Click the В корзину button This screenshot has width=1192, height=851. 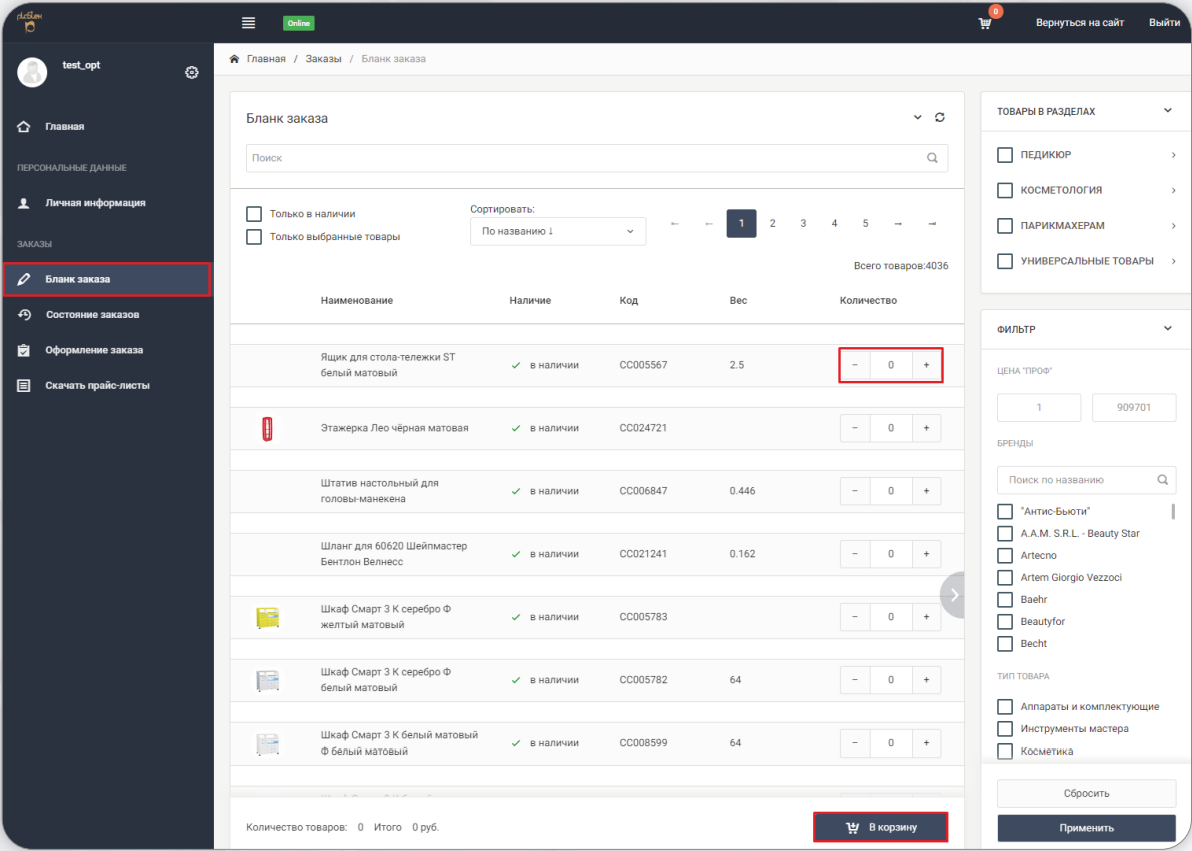tap(880, 827)
